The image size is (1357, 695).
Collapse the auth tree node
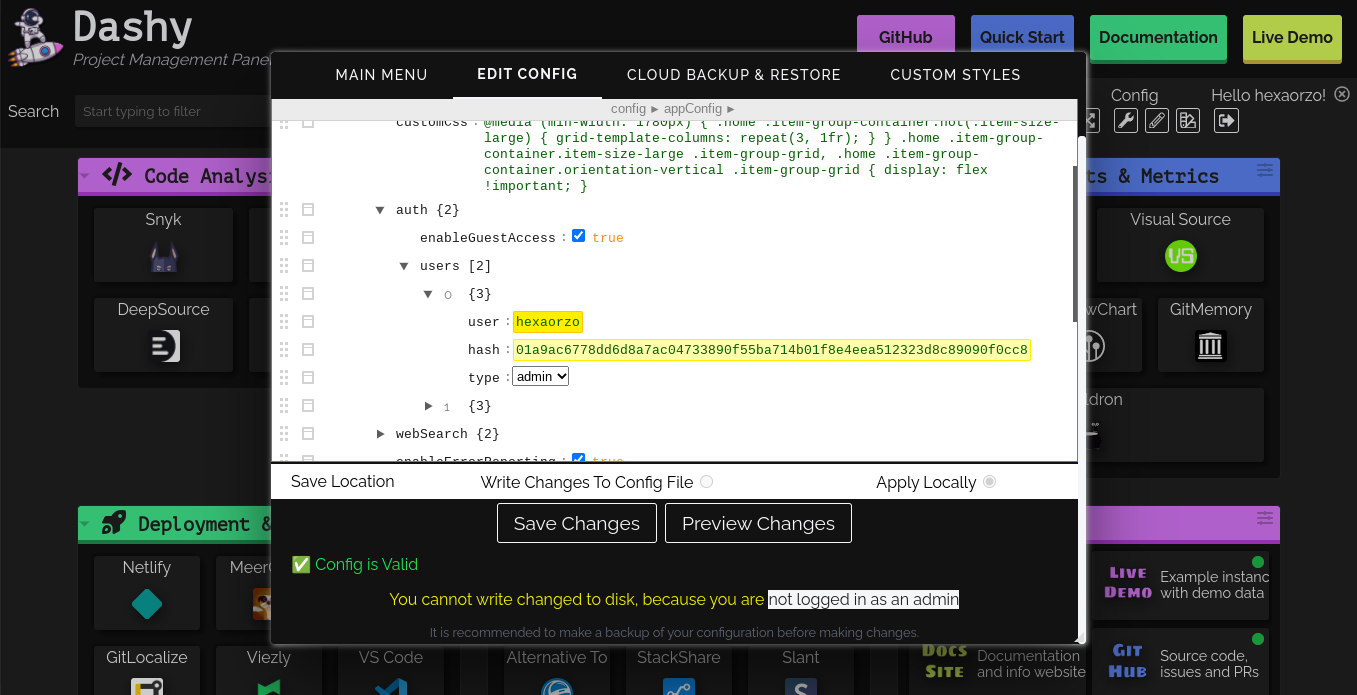click(x=380, y=210)
